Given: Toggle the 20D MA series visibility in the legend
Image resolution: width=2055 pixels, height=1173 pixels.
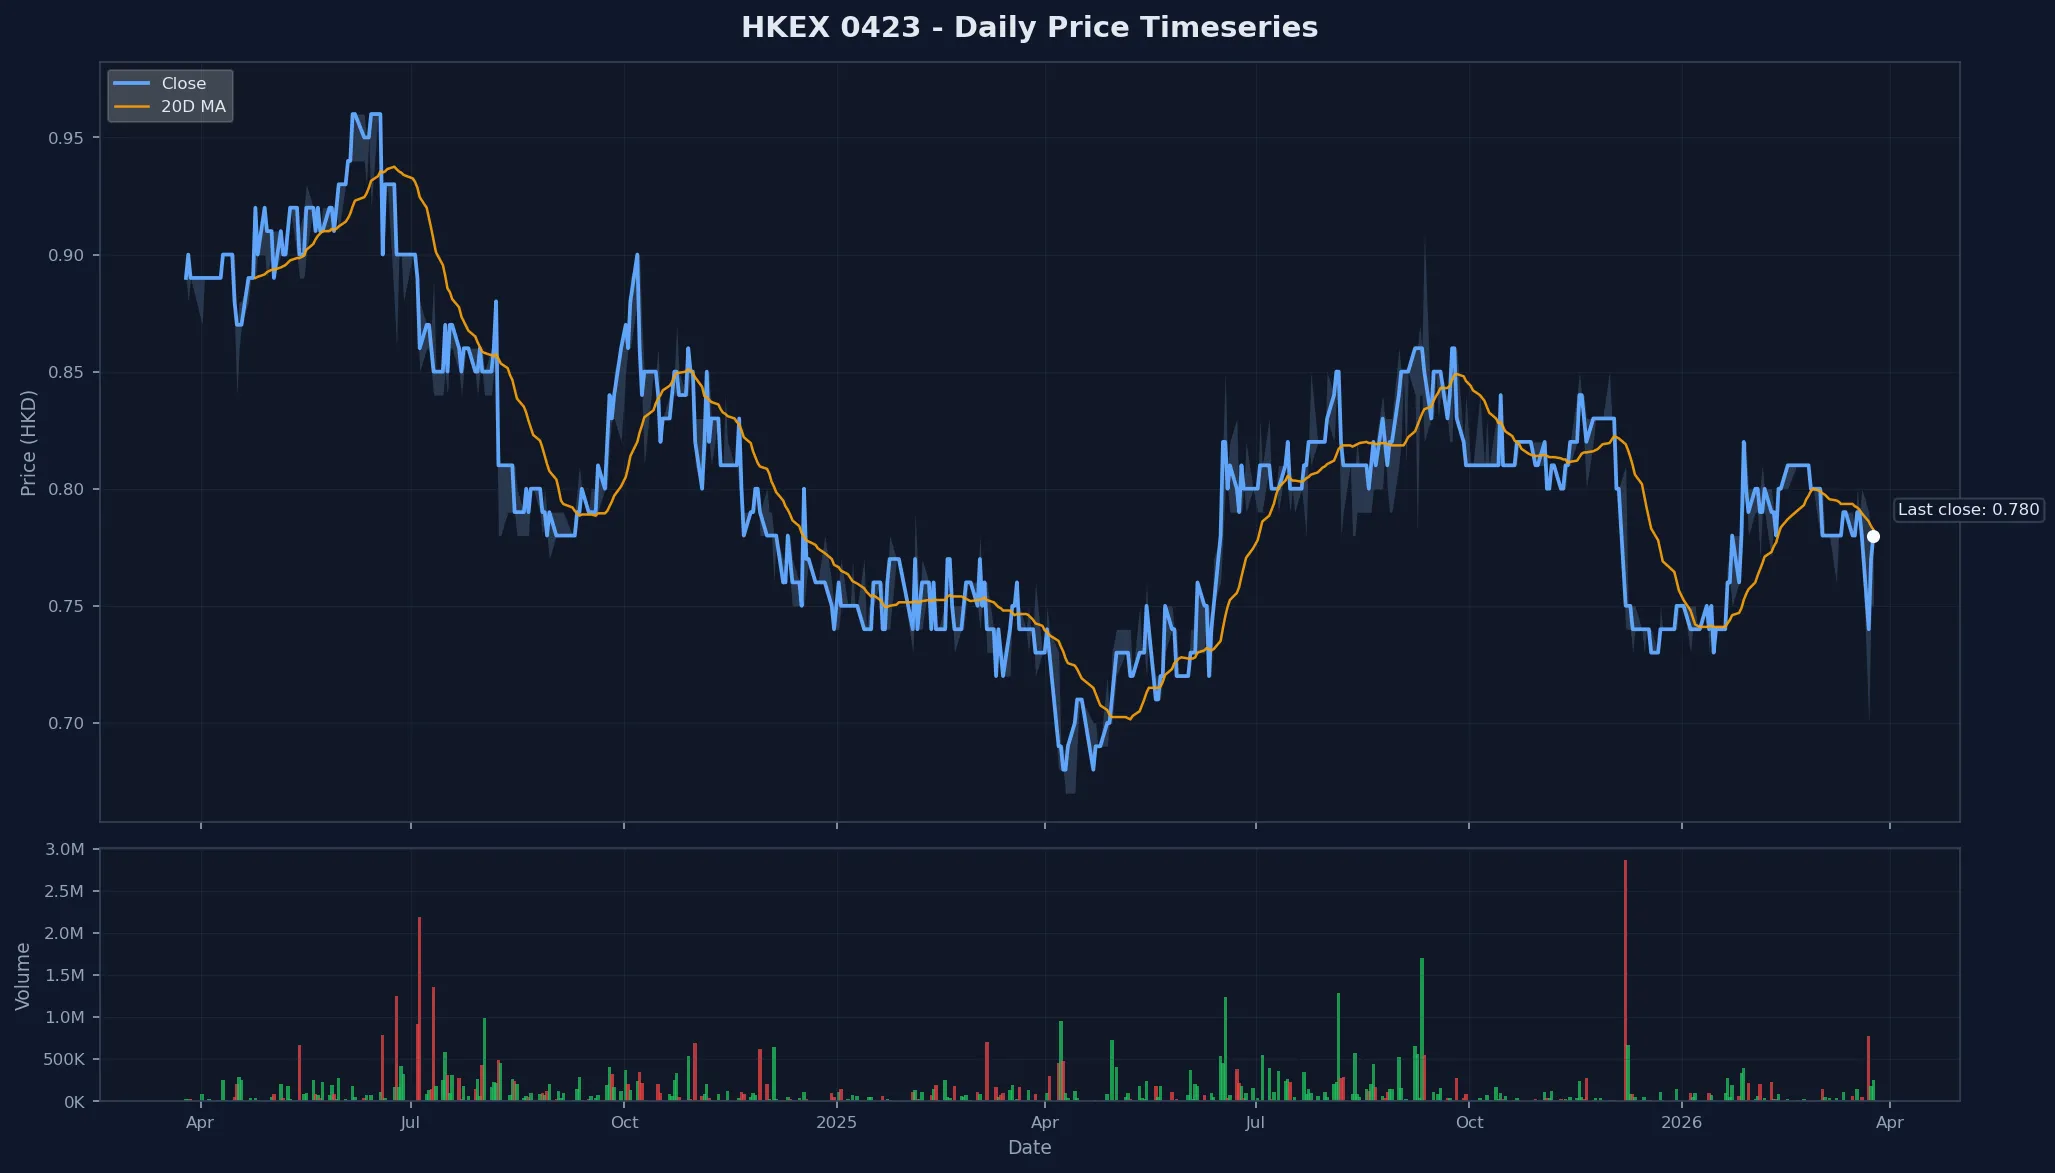Looking at the screenshot, I should (x=190, y=105).
